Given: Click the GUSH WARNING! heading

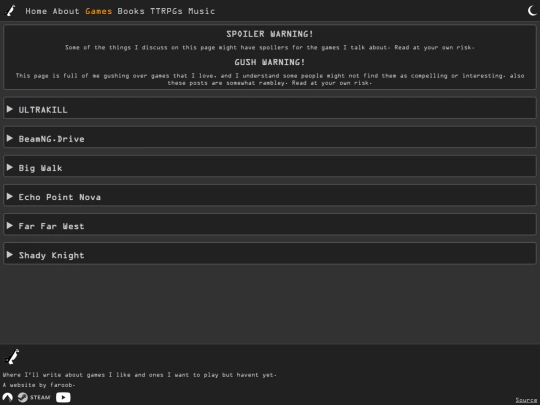Looking at the screenshot, I should click(x=270, y=62).
